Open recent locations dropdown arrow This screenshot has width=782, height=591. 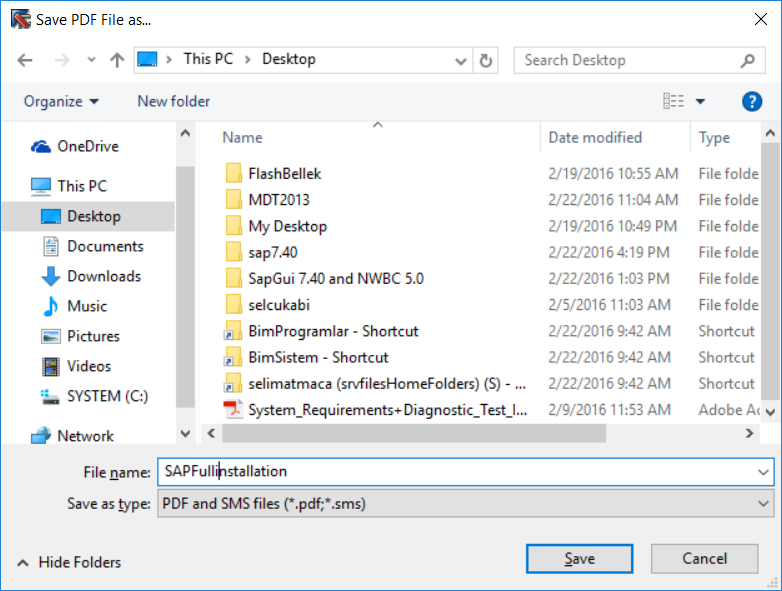pyautogui.click(x=91, y=60)
